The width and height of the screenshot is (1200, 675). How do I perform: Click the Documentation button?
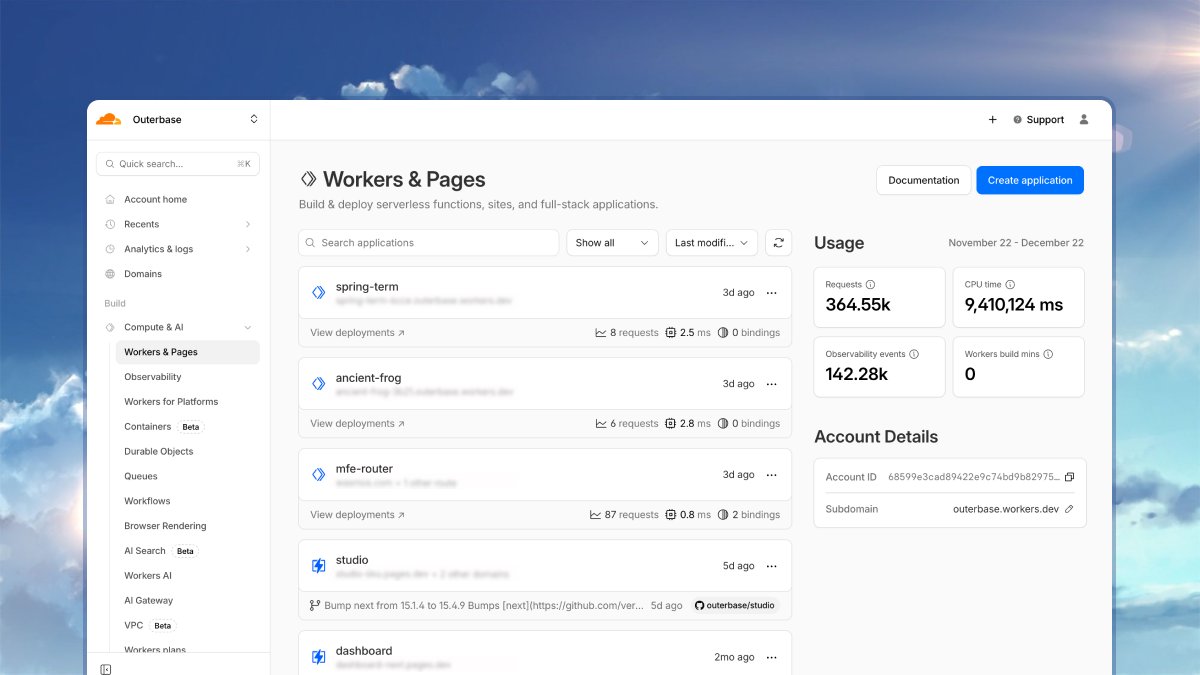click(923, 180)
